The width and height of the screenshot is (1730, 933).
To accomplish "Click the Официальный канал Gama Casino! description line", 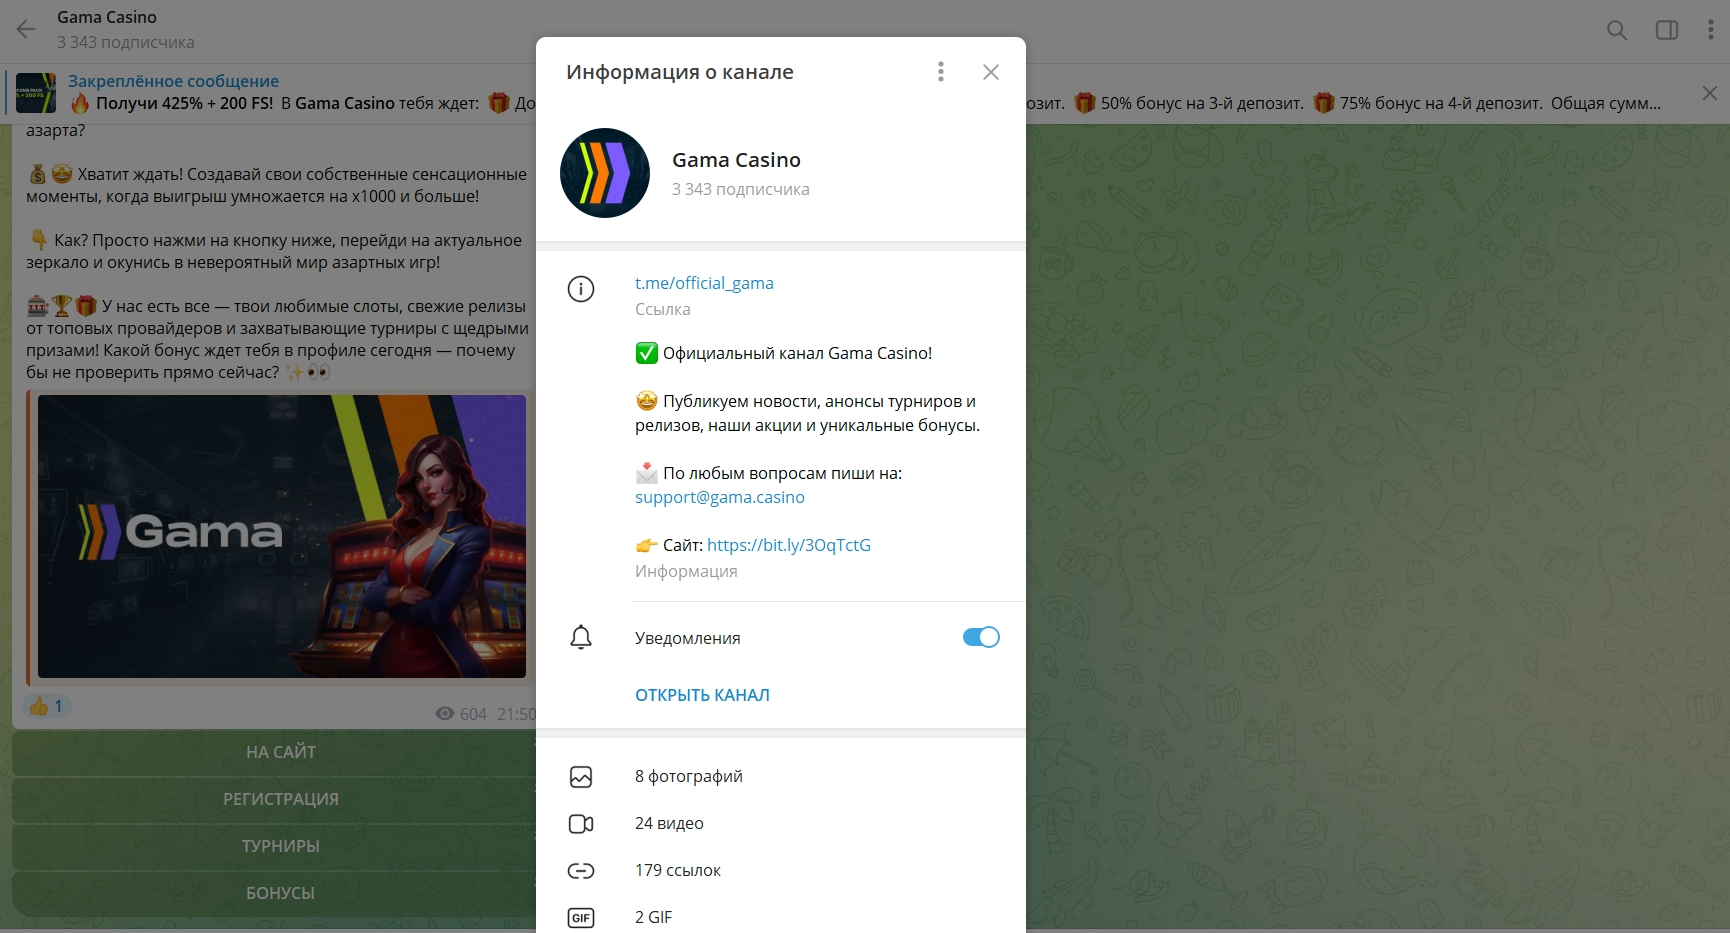I will [x=784, y=353].
